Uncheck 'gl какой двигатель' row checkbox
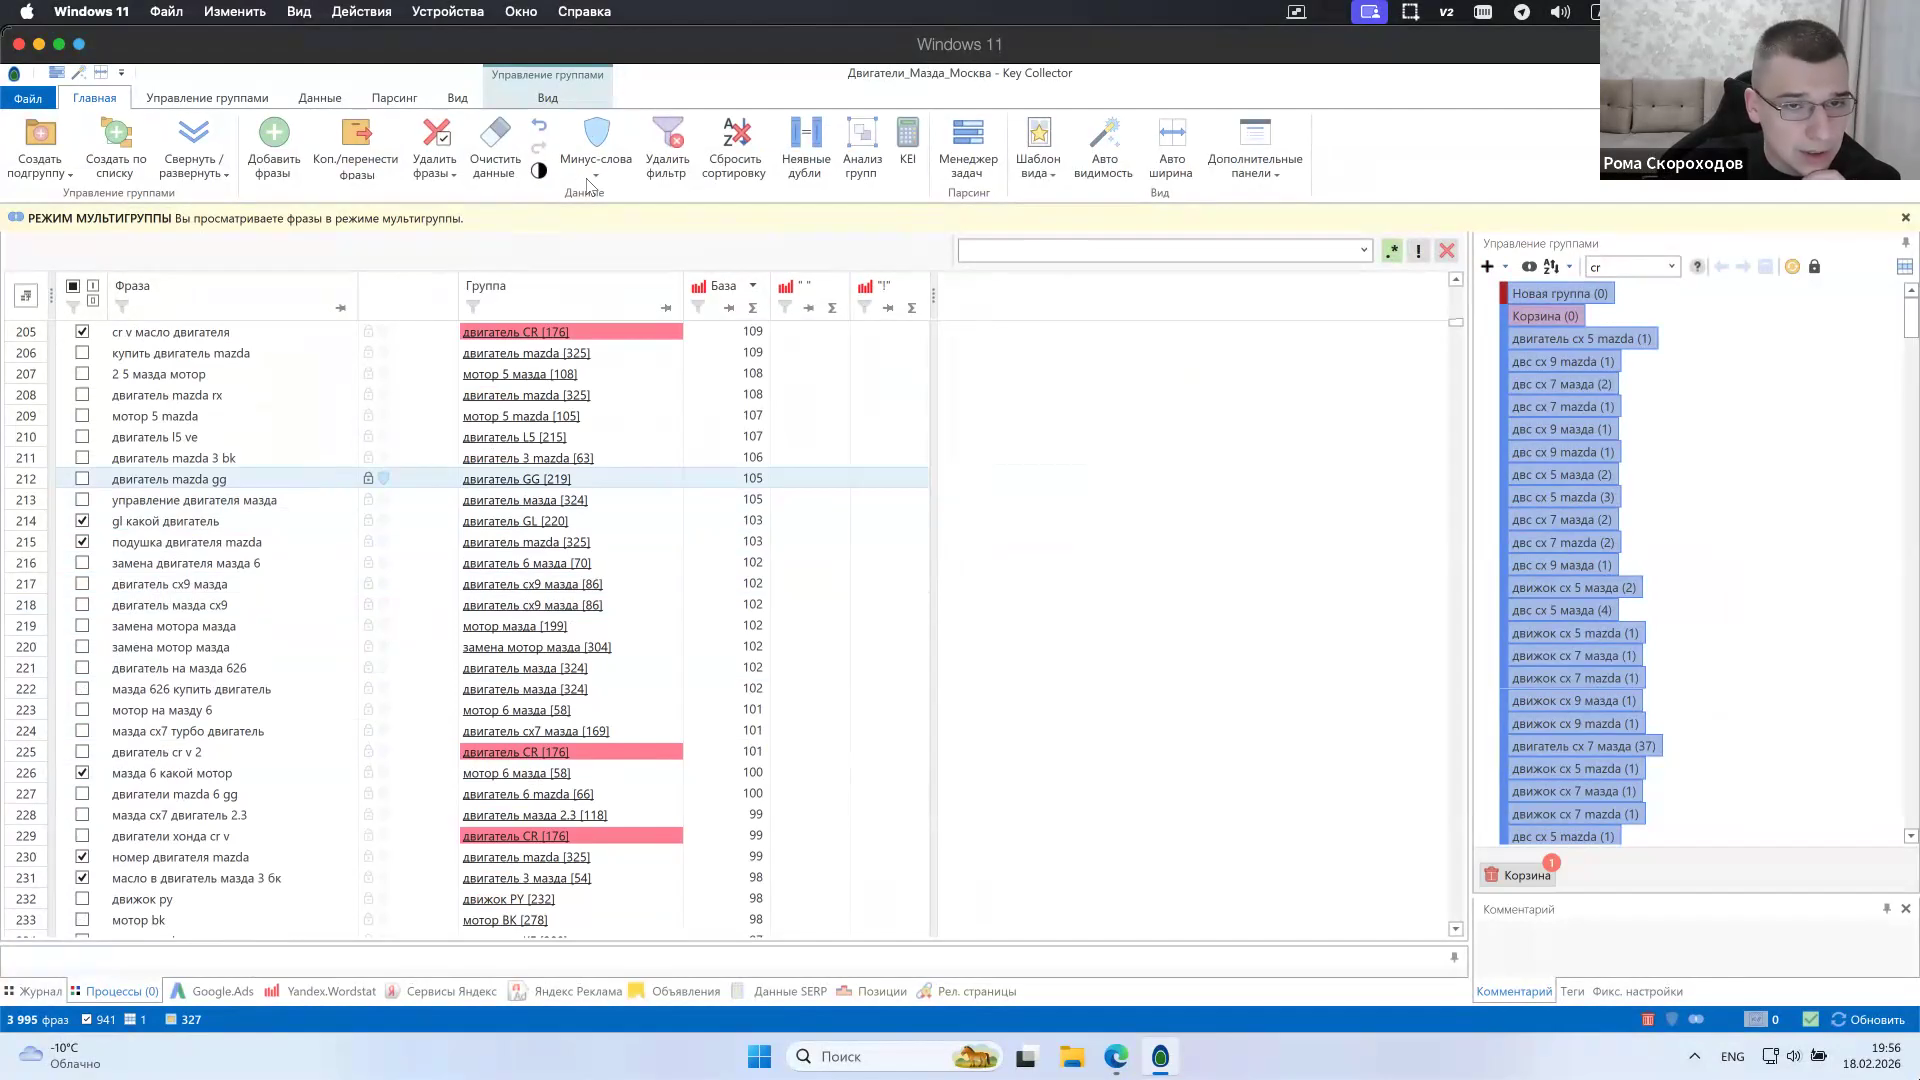1920x1080 pixels. (x=82, y=520)
